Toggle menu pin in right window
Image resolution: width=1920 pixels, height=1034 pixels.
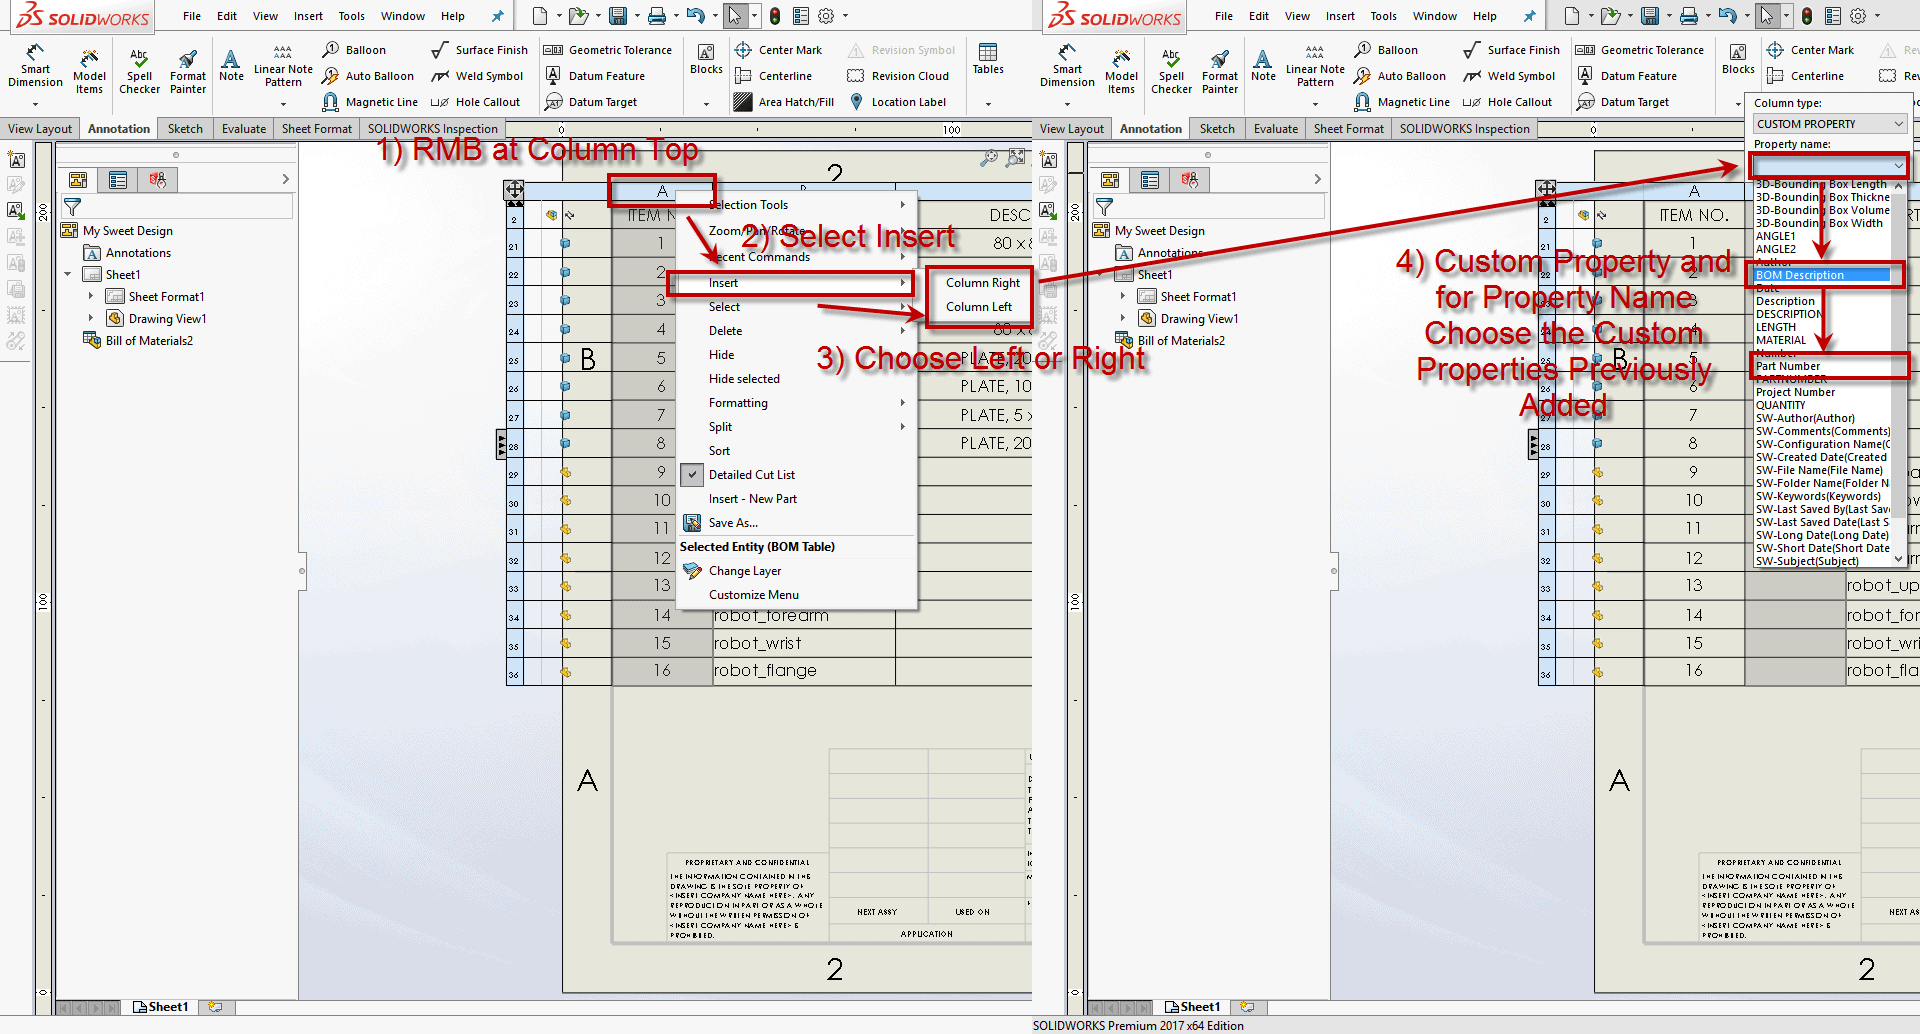pyautogui.click(x=1529, y=16)
